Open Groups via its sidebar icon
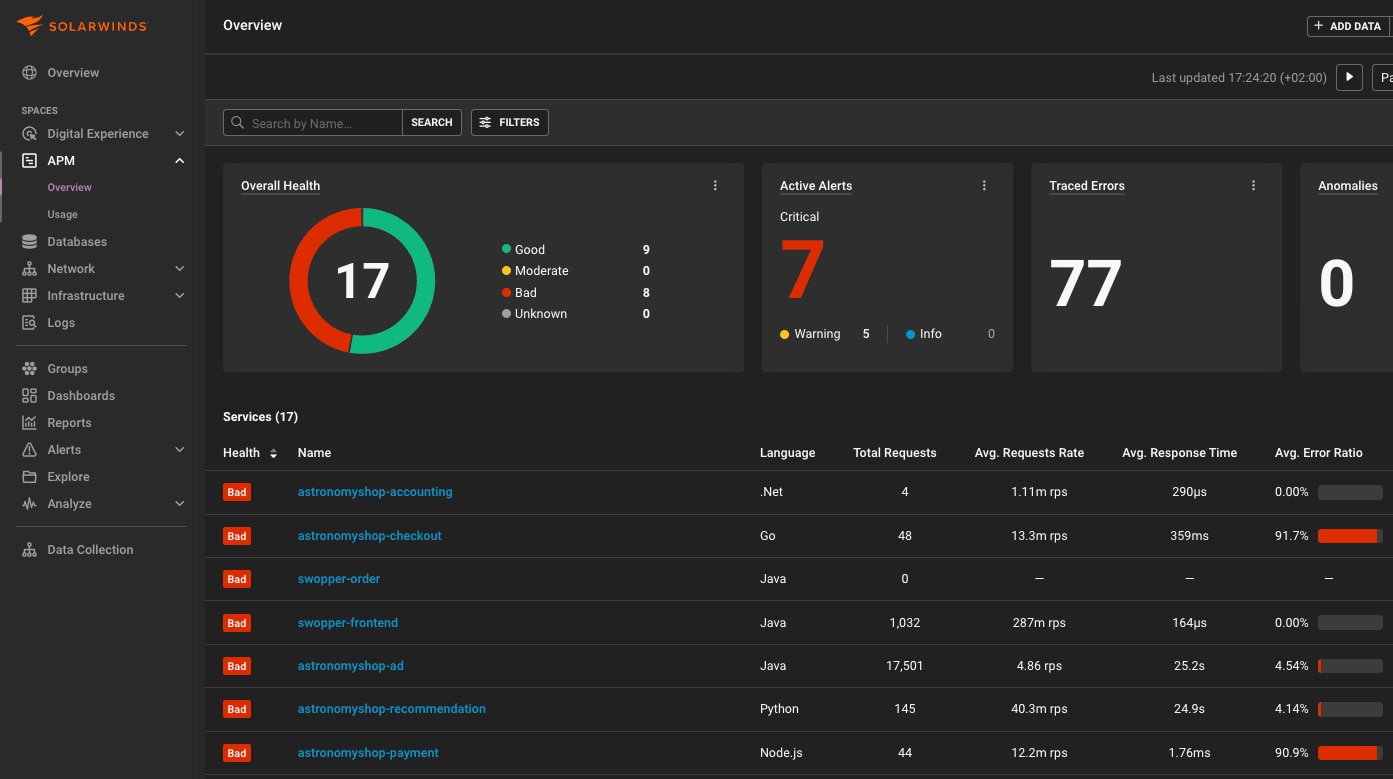Screen dimensions: 1393x779 [29, 369]
